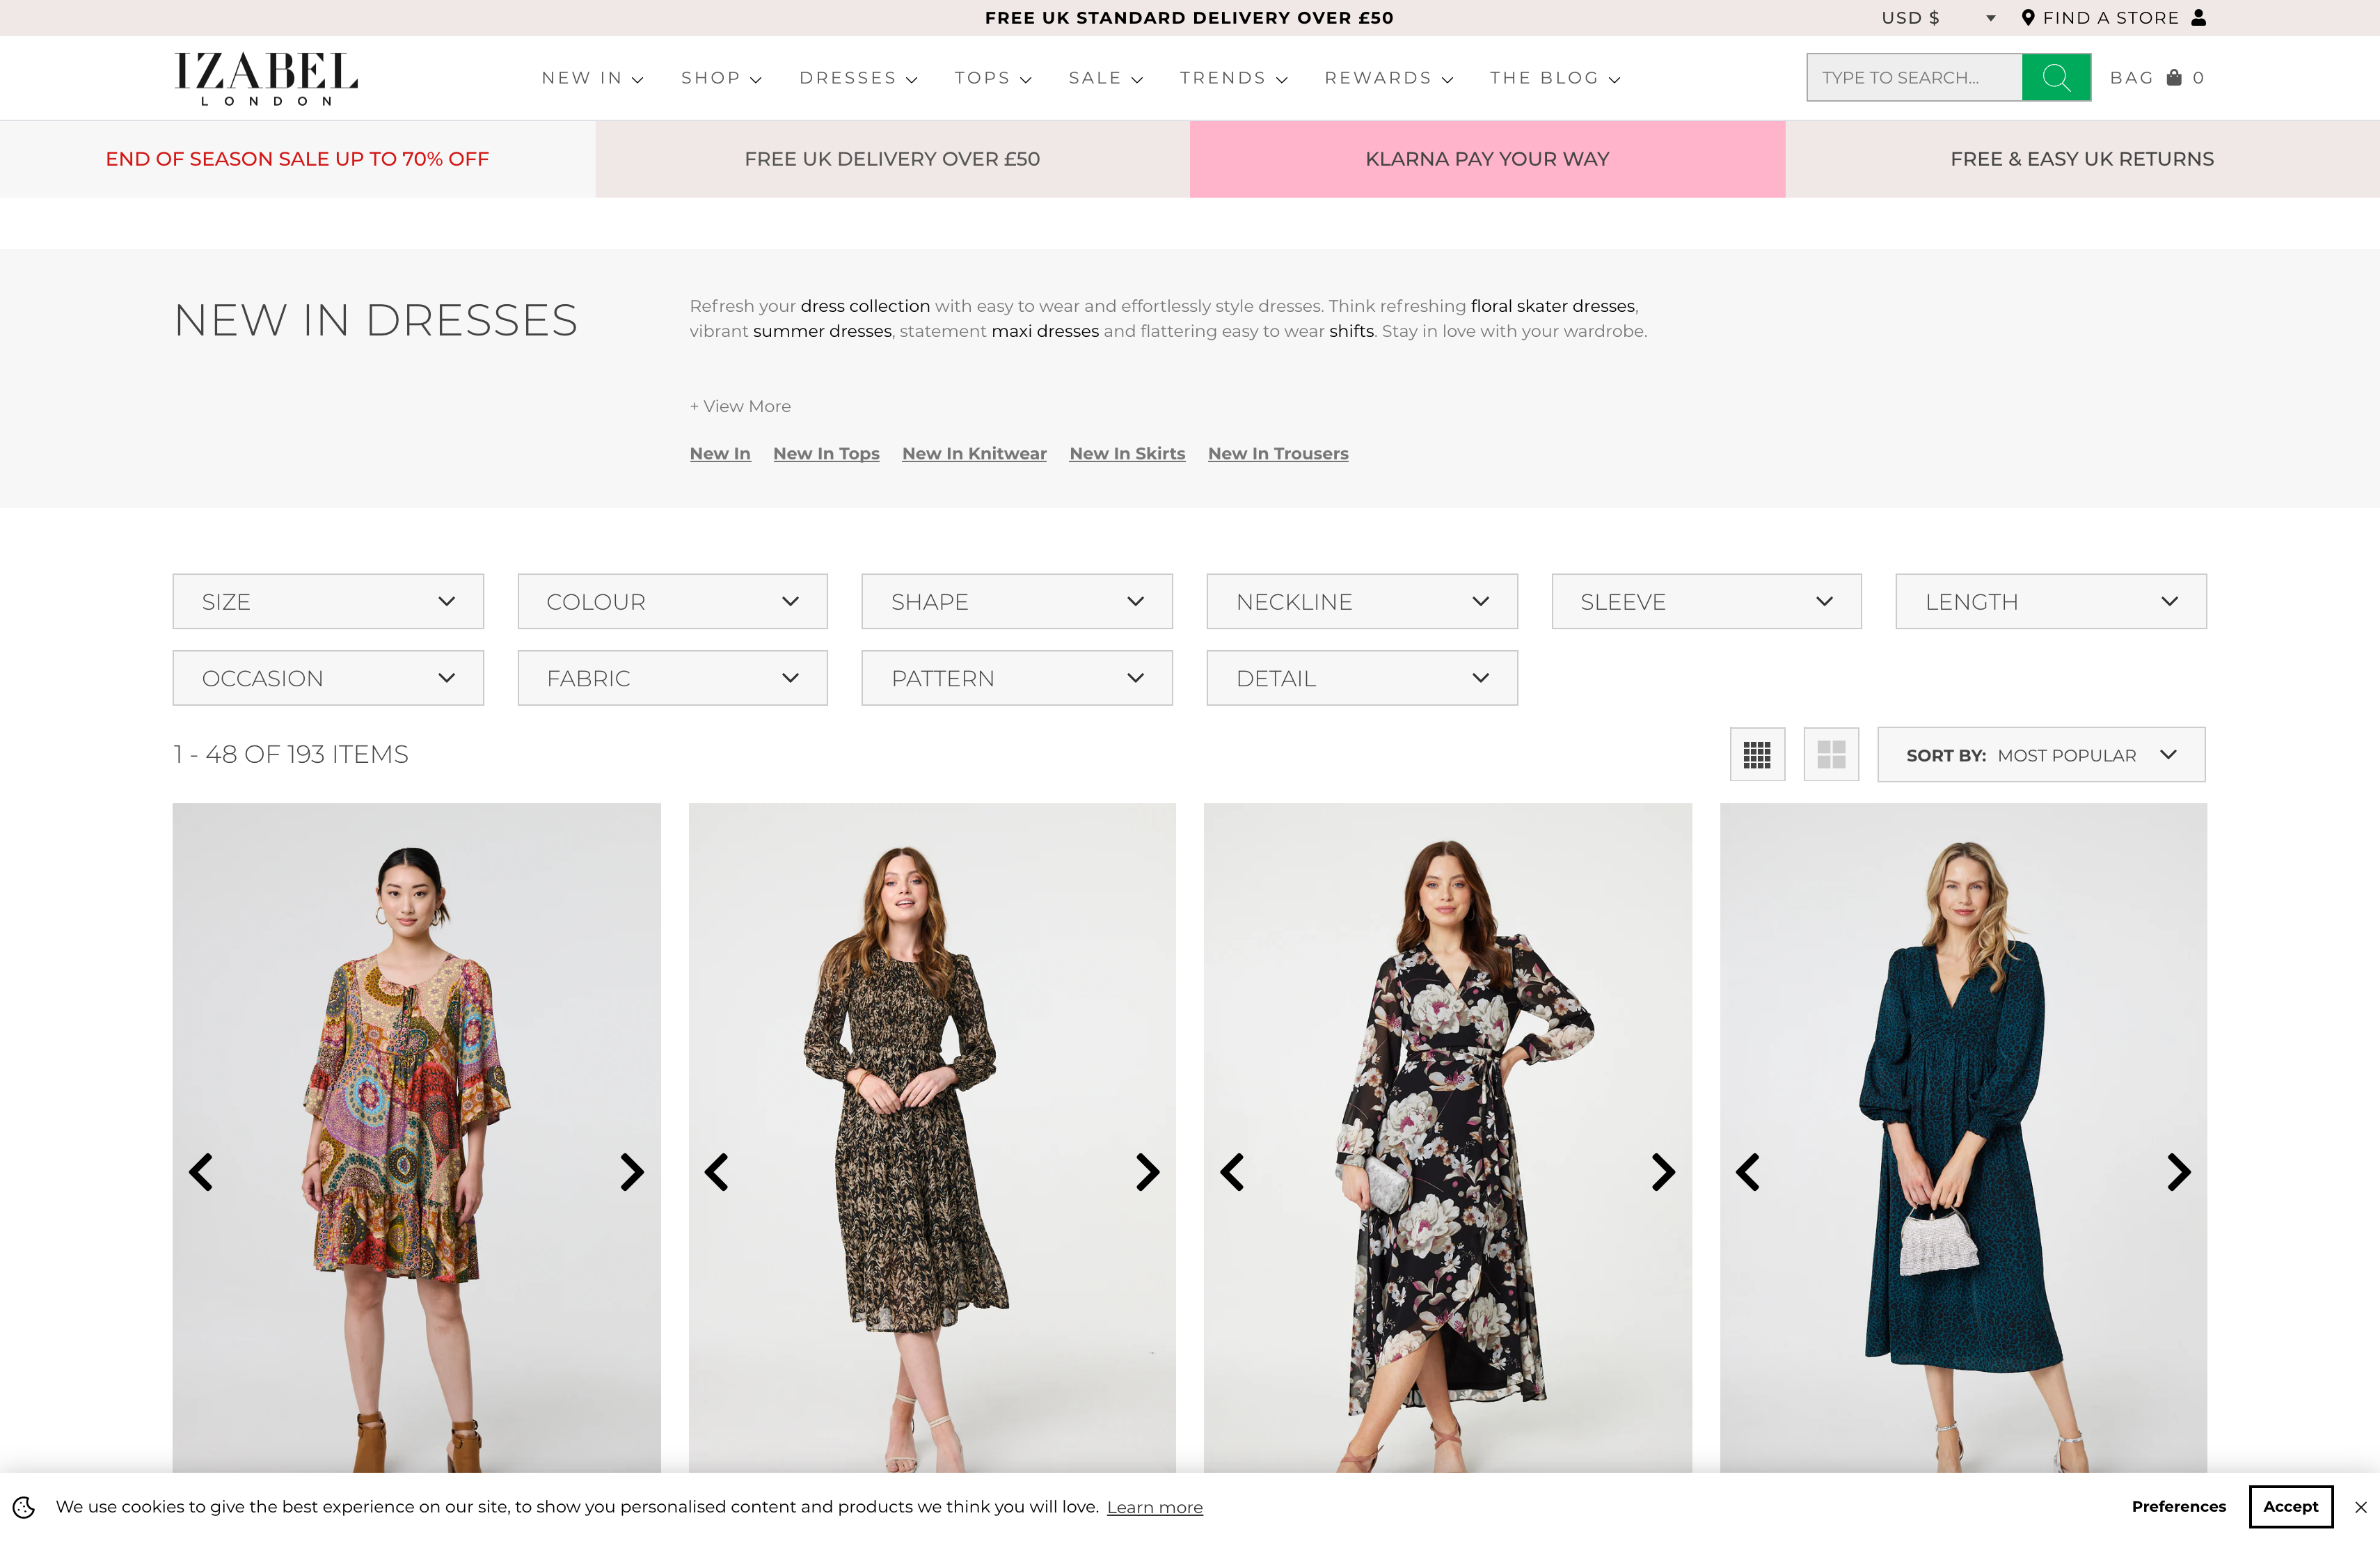
Task: Switch to the dense grid view
Action: [x=1757, y=754]
